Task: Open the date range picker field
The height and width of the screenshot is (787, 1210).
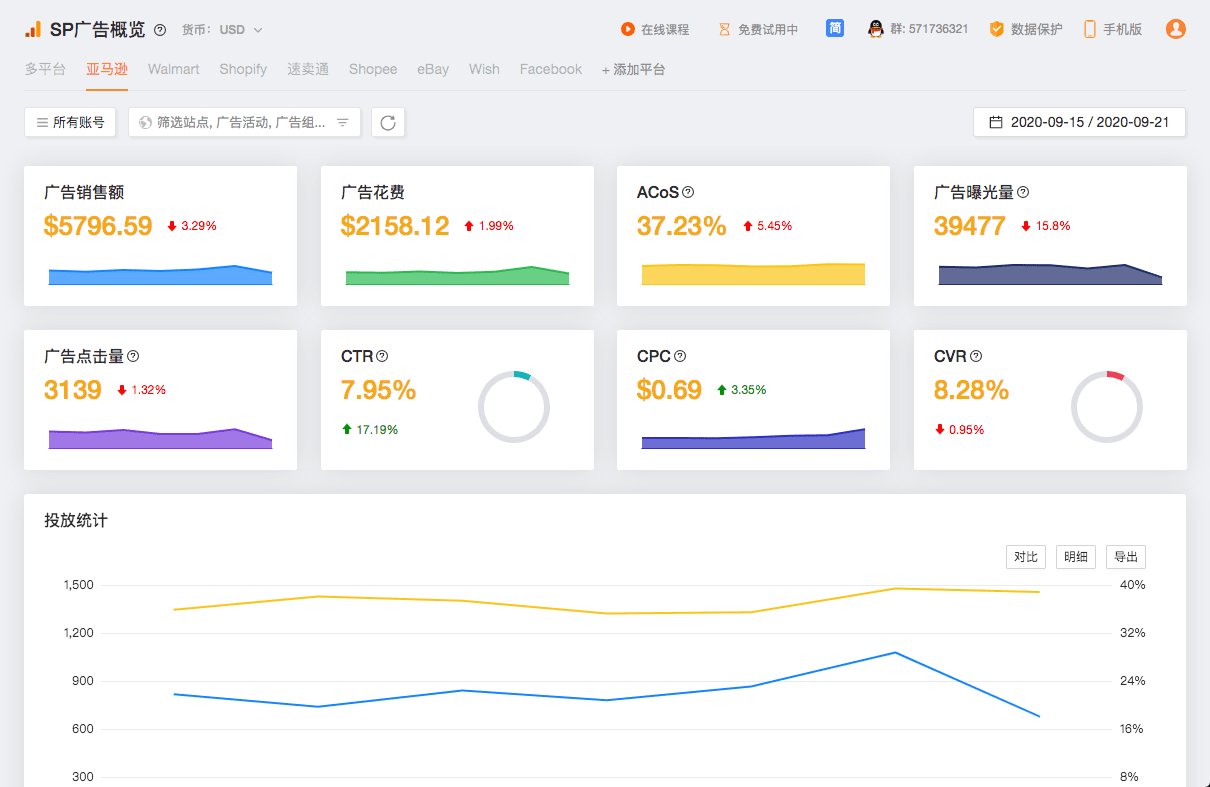Action: 1079,122
